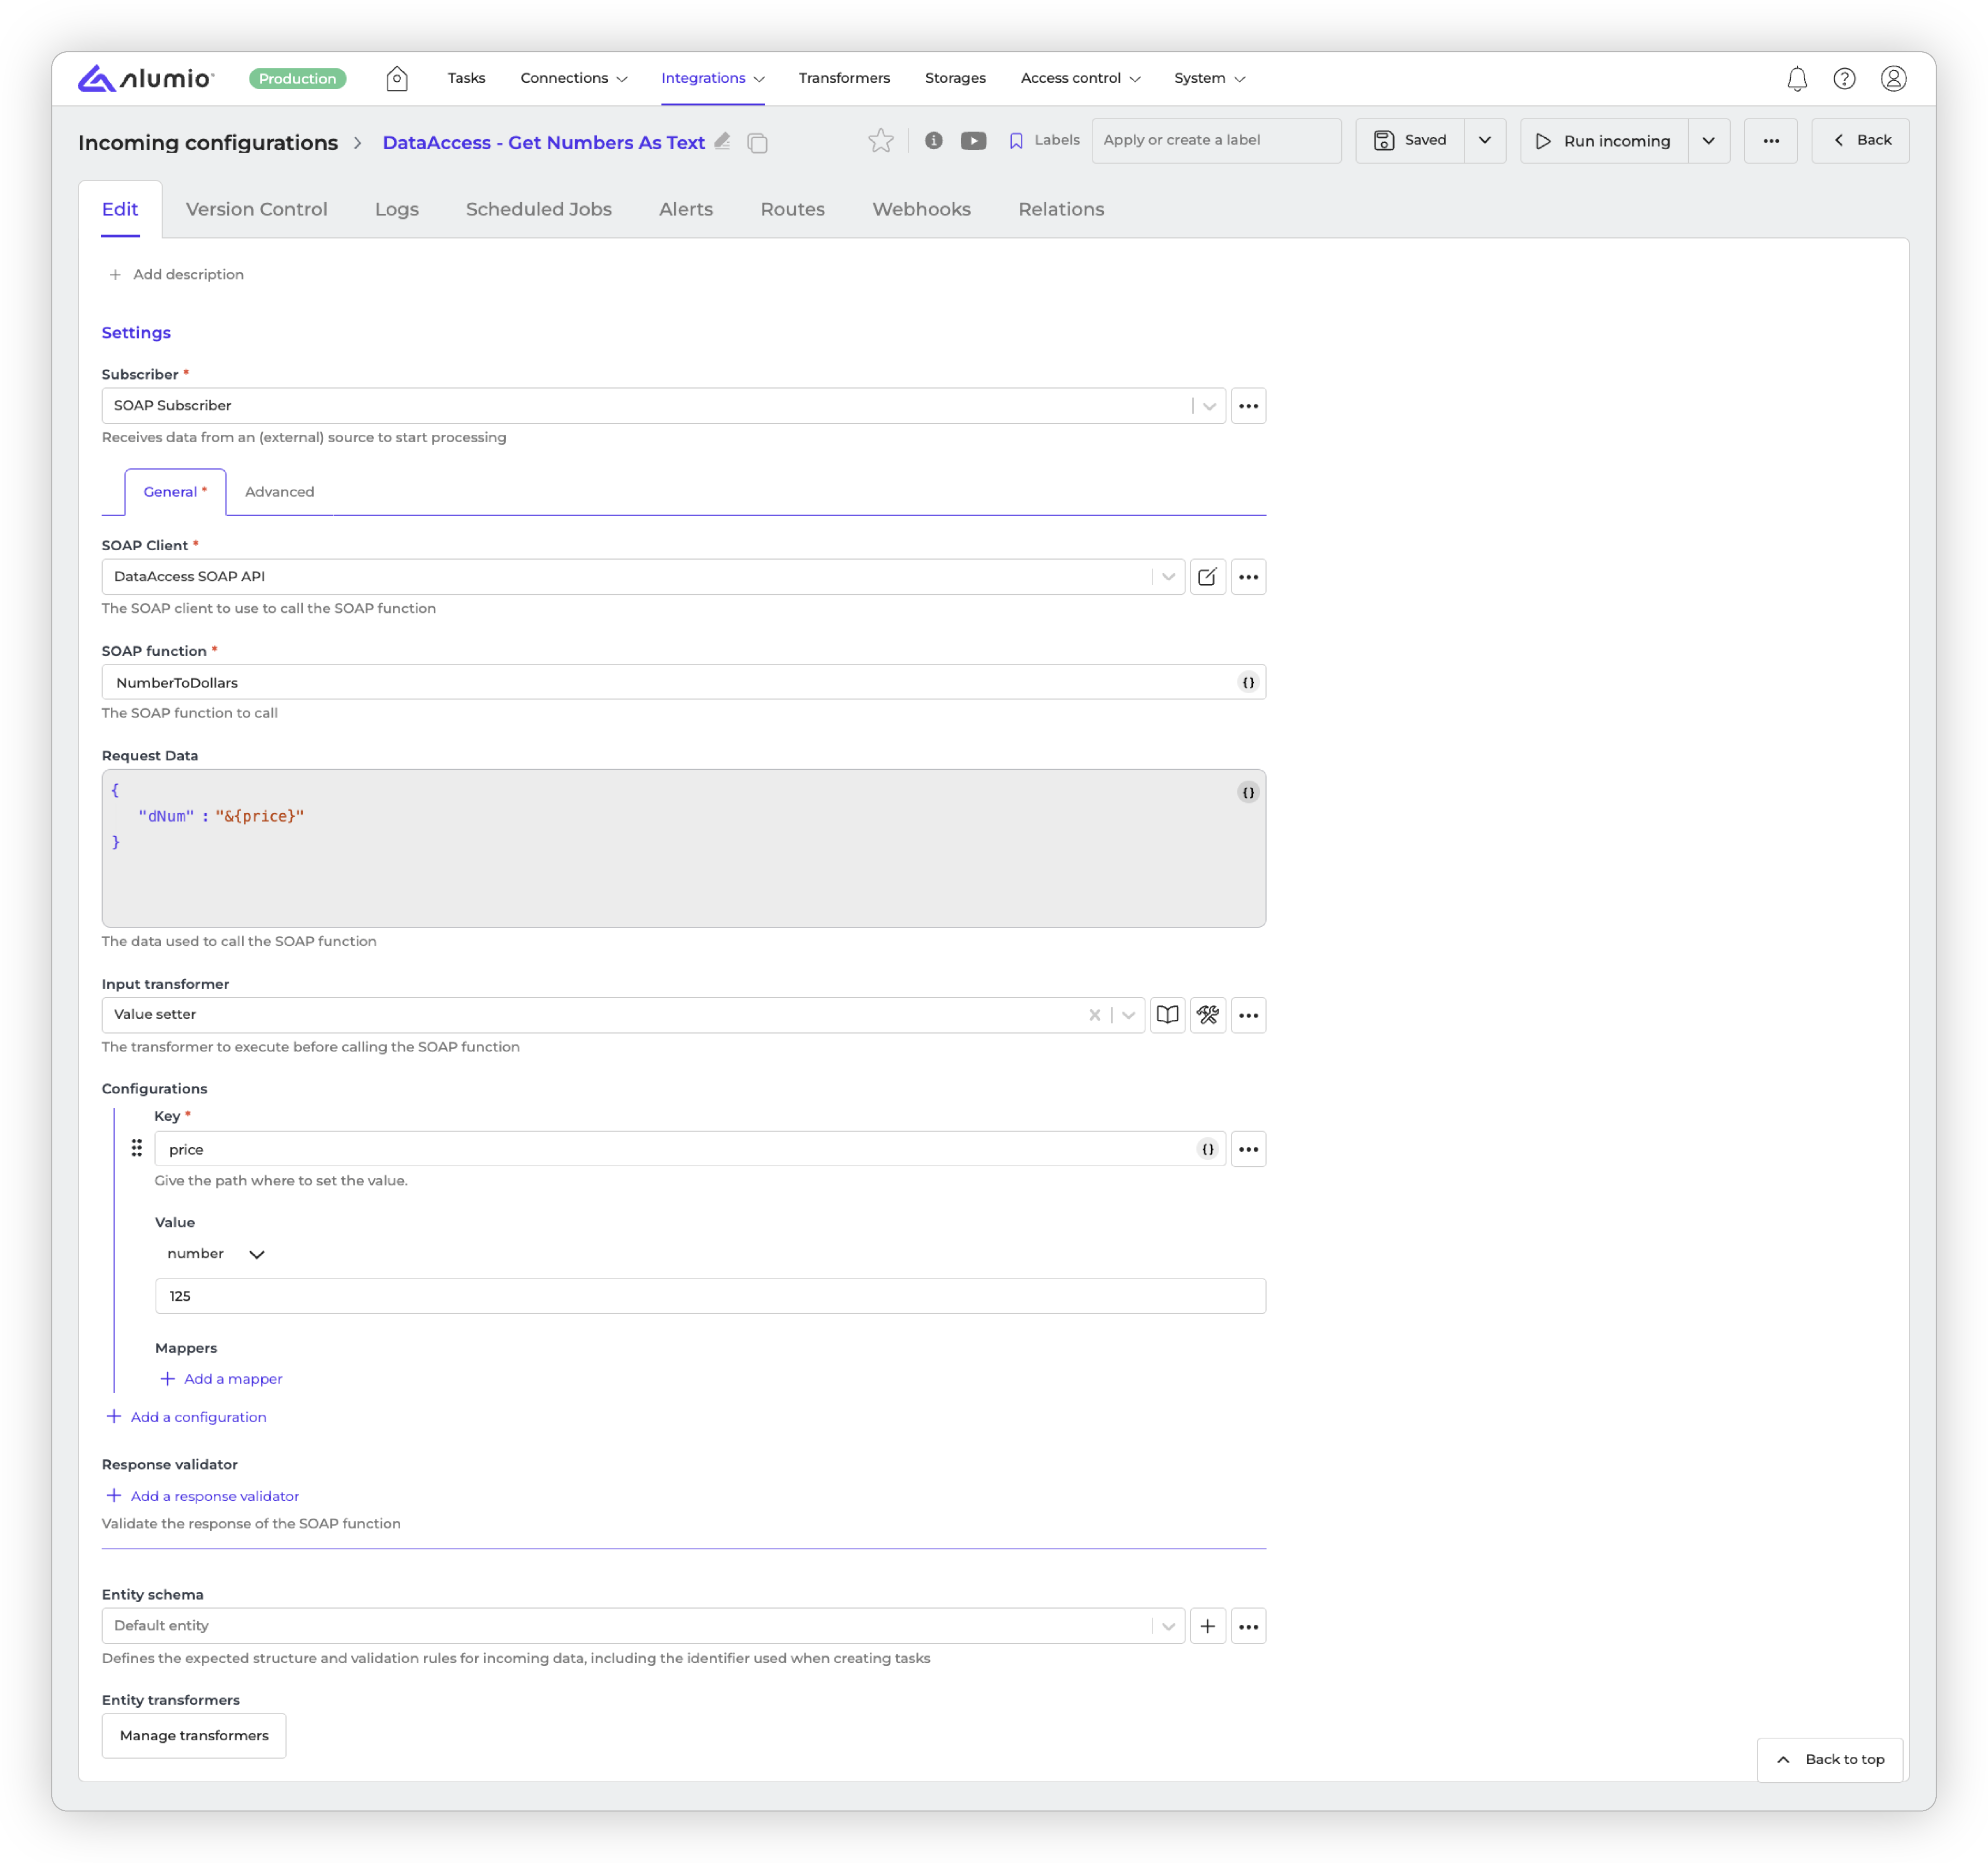Click the help question mark icon
Image resolution: width=1988 pixels, height=1863 pixels.
click(1844, 79)
